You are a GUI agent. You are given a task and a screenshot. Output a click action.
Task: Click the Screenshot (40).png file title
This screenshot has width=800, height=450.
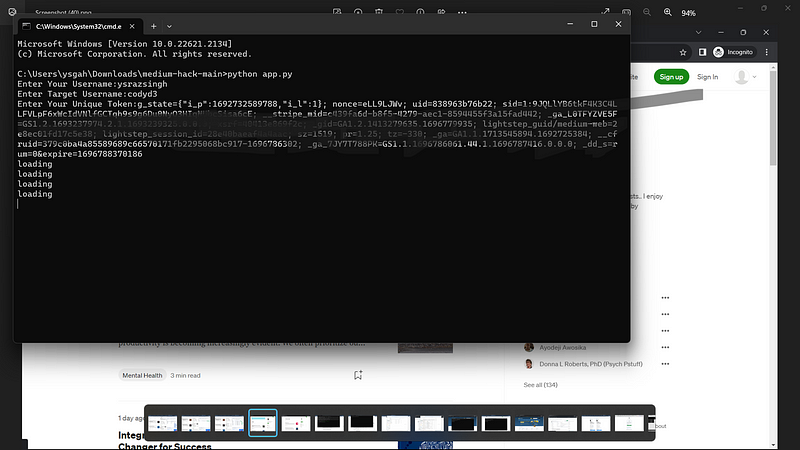[64, 11]
